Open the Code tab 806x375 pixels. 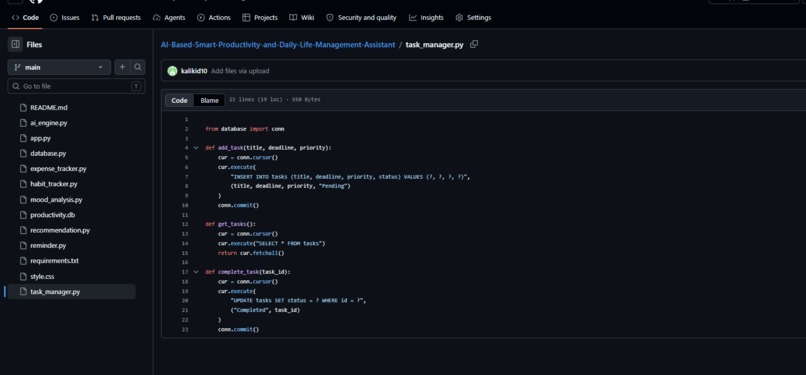(25, 17)
